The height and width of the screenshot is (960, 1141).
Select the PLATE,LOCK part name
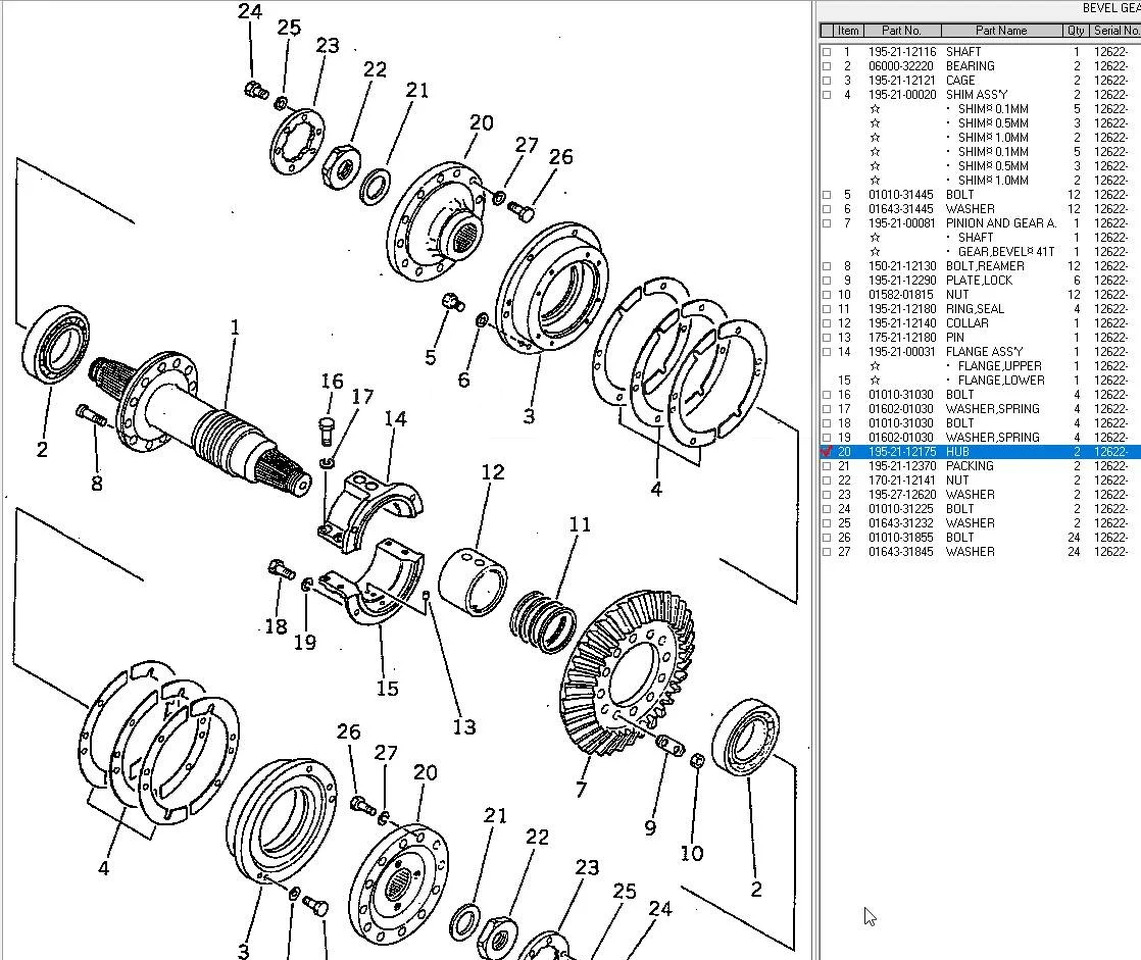click(x=979, y=280)
